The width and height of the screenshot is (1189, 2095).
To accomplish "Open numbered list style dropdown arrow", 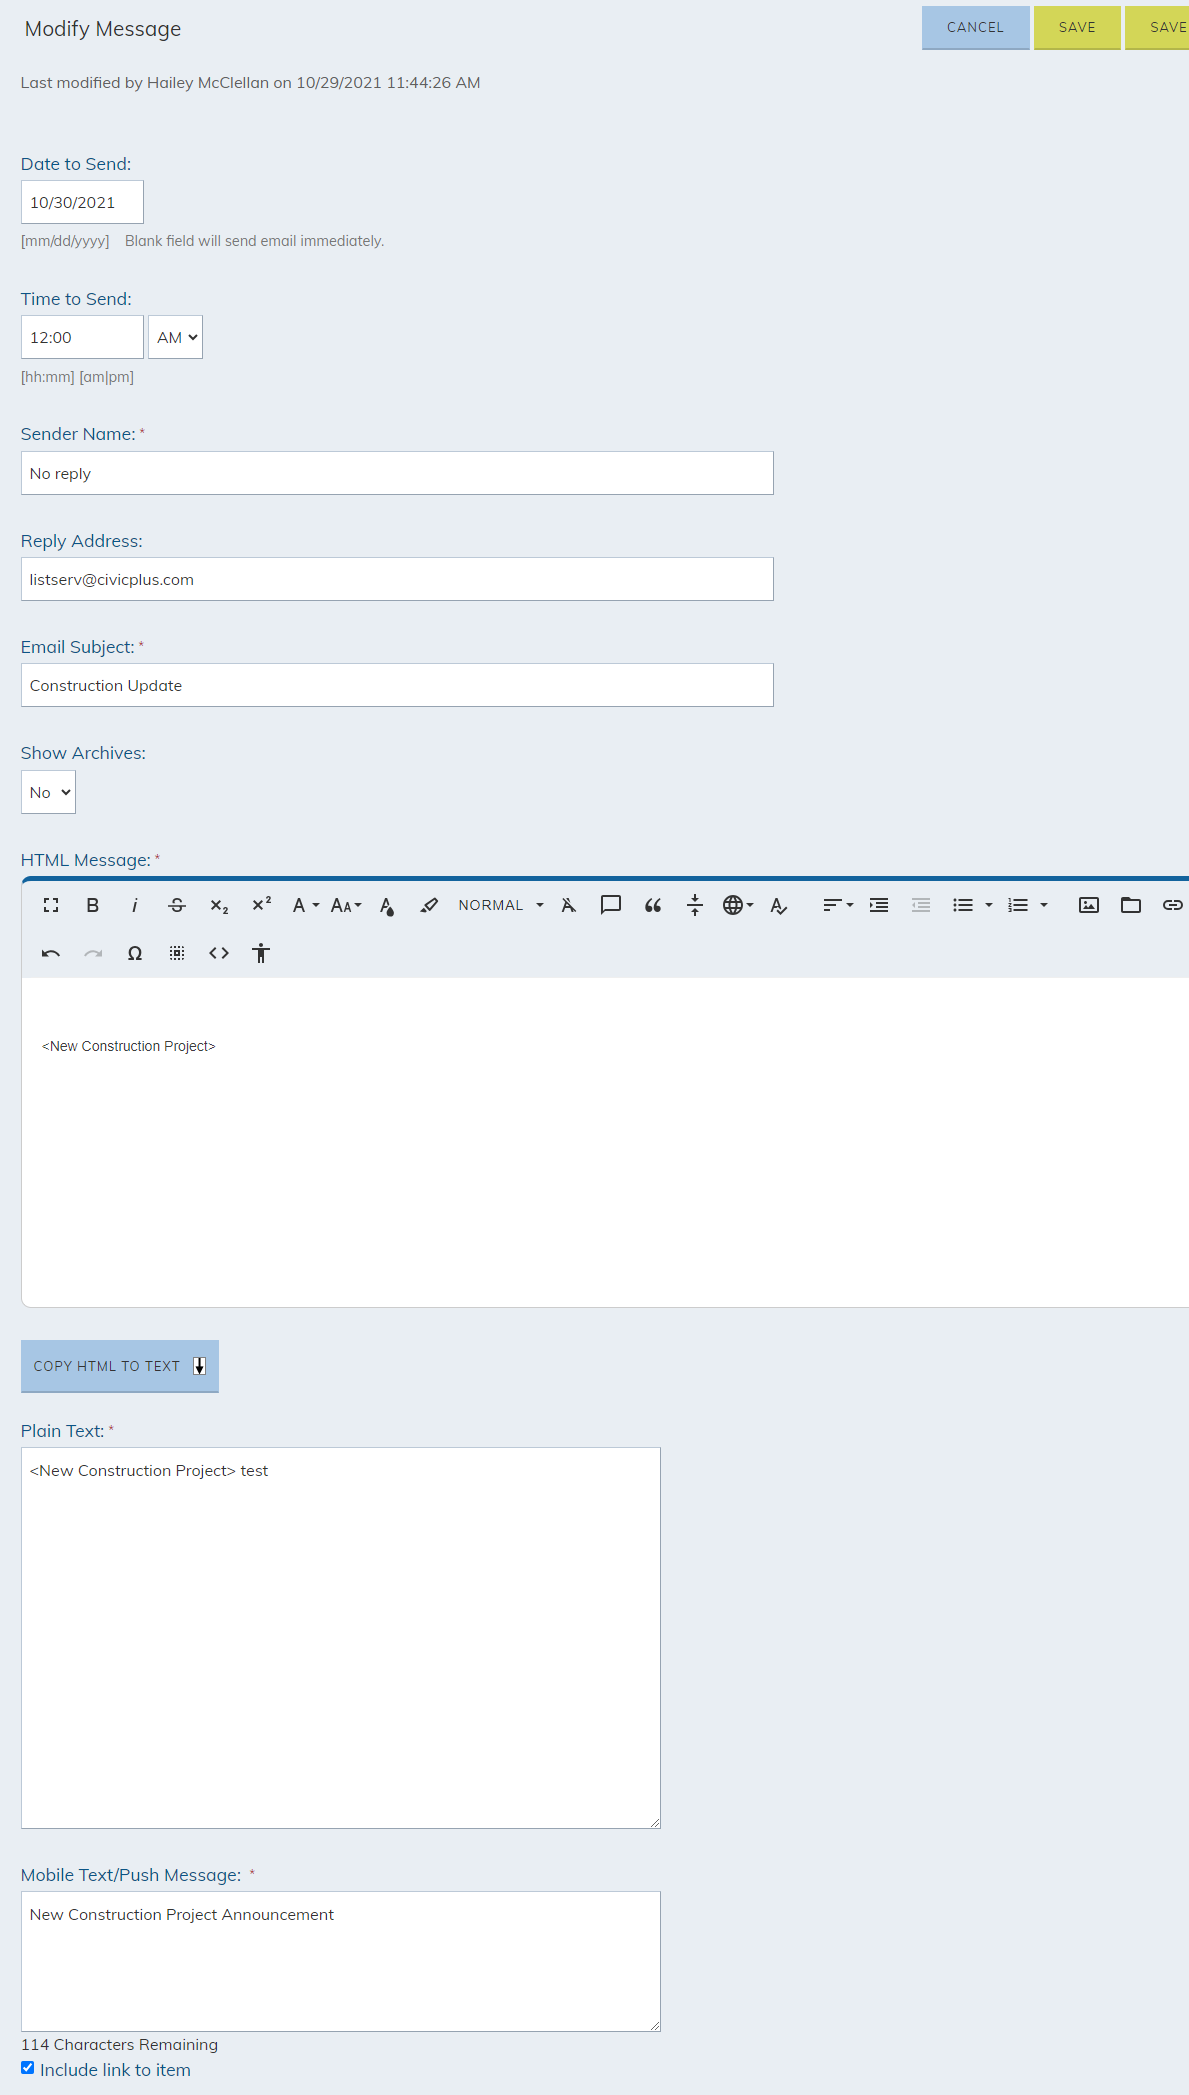I will (x=1044, y=905).
